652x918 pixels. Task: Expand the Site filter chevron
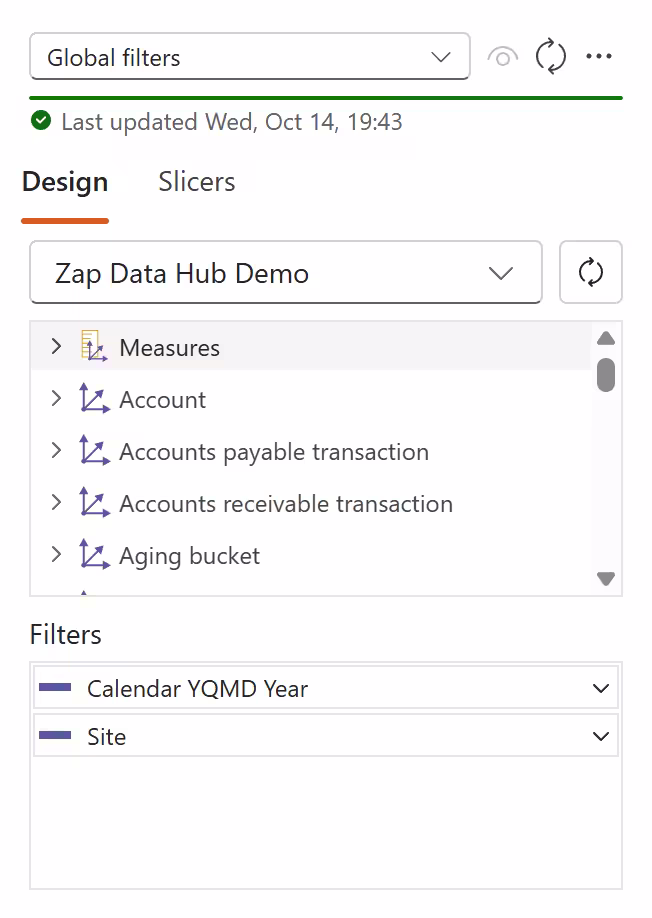[x=601, y=737]
